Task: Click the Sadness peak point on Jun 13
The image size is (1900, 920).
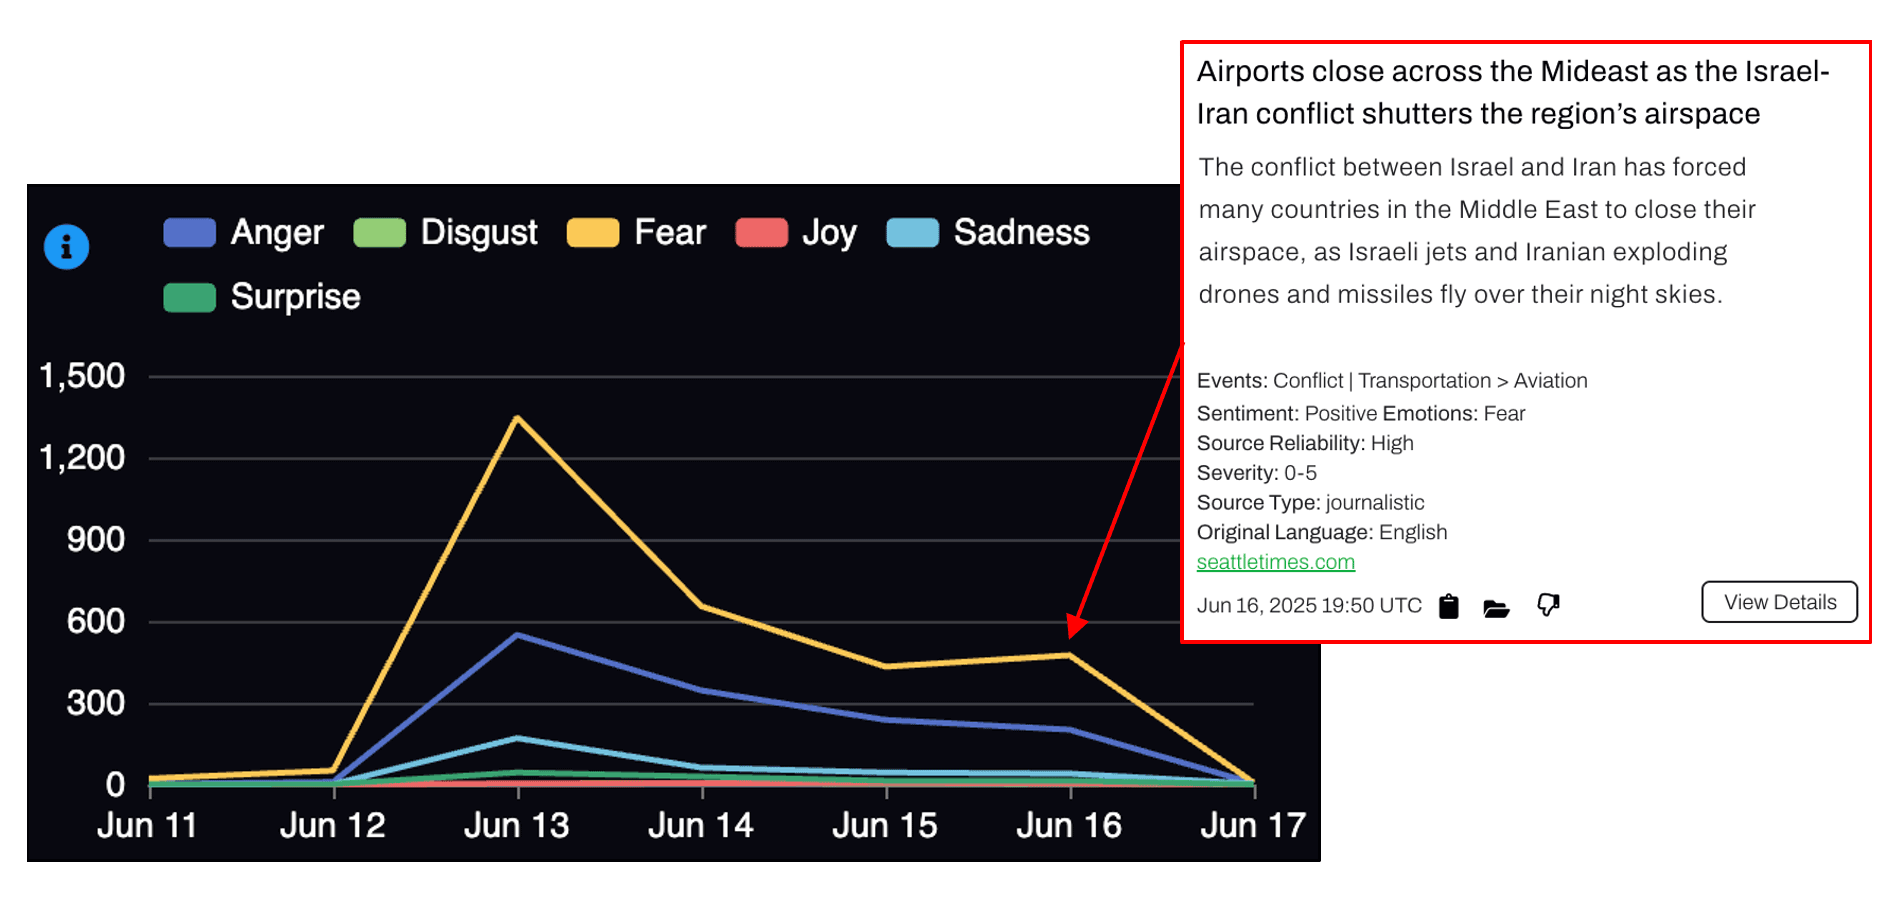Action: [517, 738]
